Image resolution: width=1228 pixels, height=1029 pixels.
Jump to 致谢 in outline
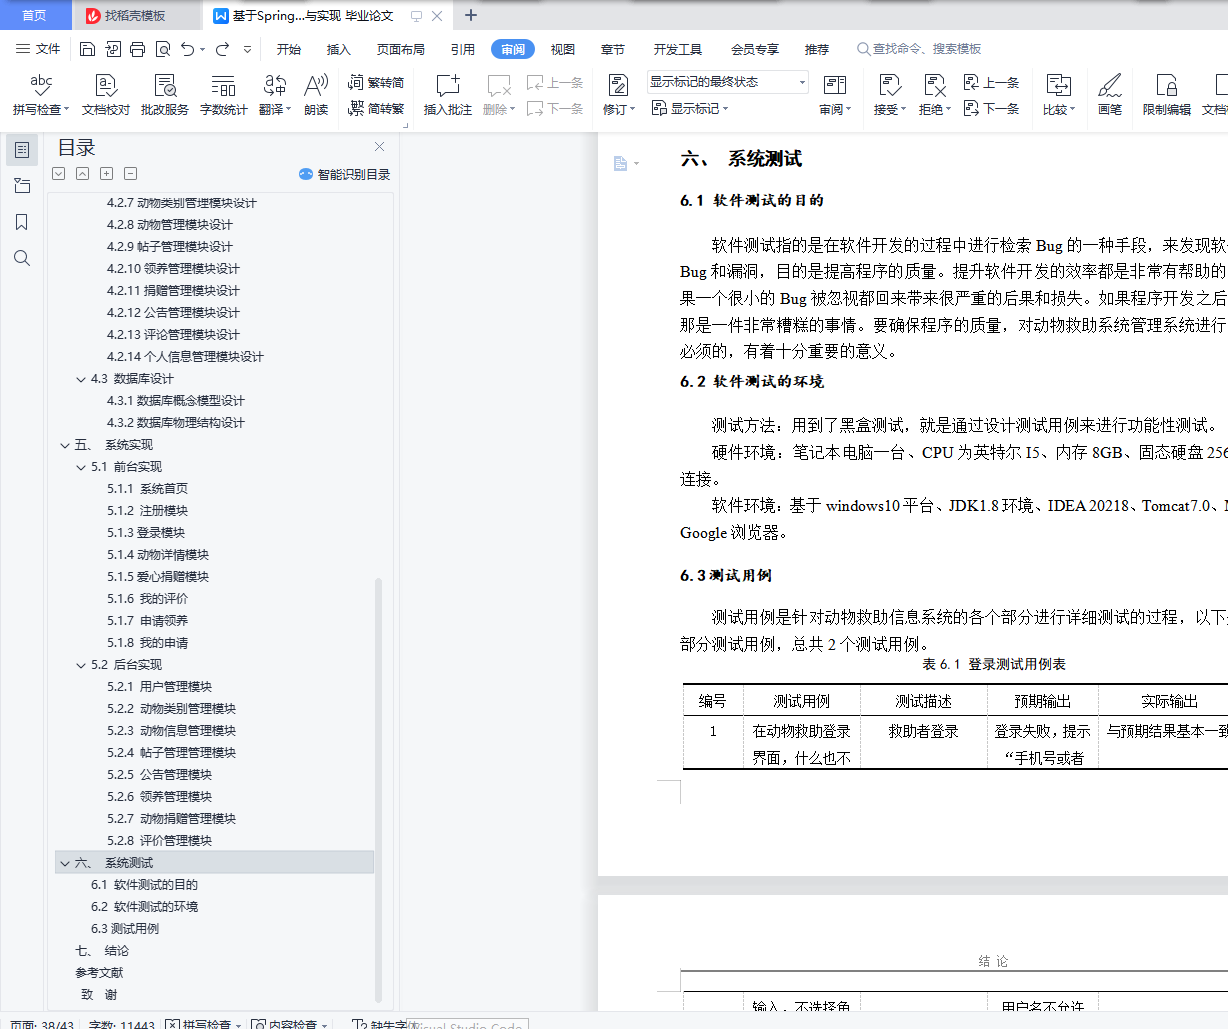[99, 995]
